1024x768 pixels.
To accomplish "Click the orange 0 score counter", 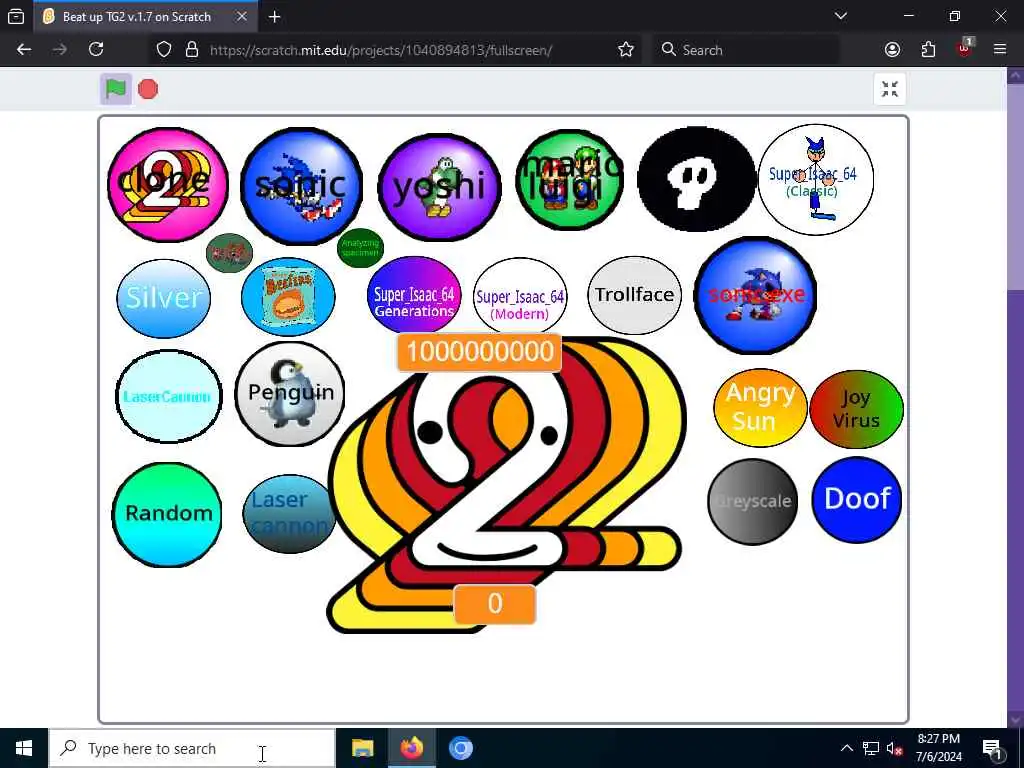I will (x=495, y=604).
